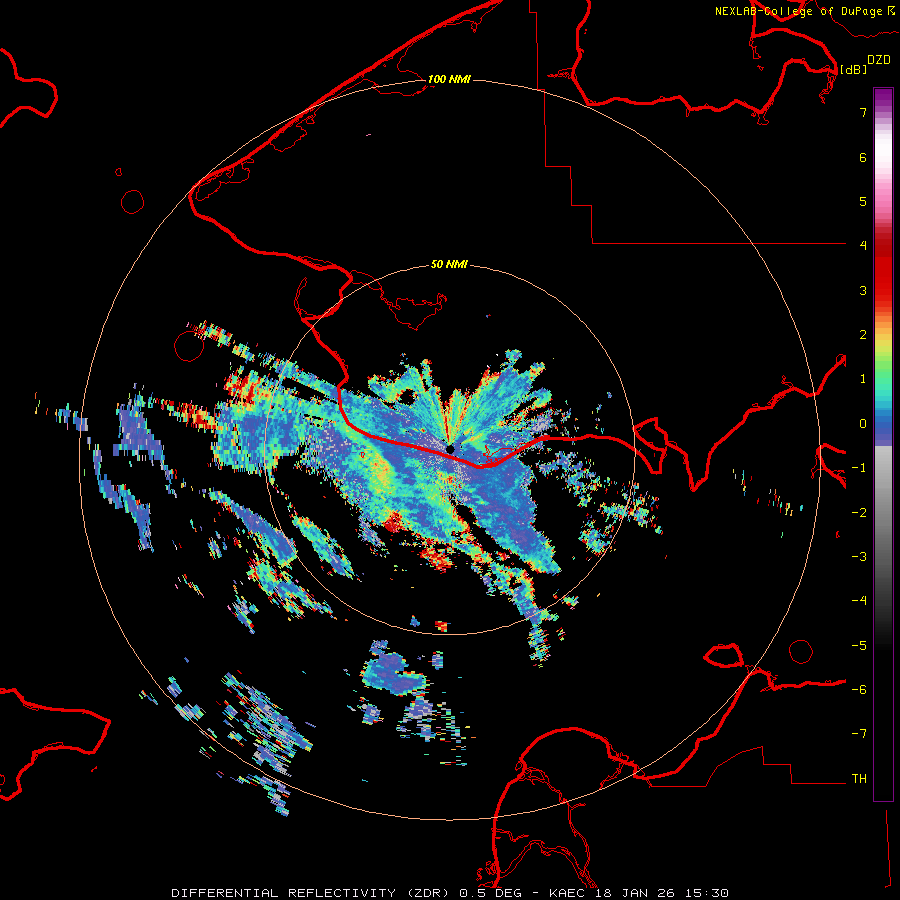Click the "2" value on color scale
This screenshot has width=900, height=900.
863,335
